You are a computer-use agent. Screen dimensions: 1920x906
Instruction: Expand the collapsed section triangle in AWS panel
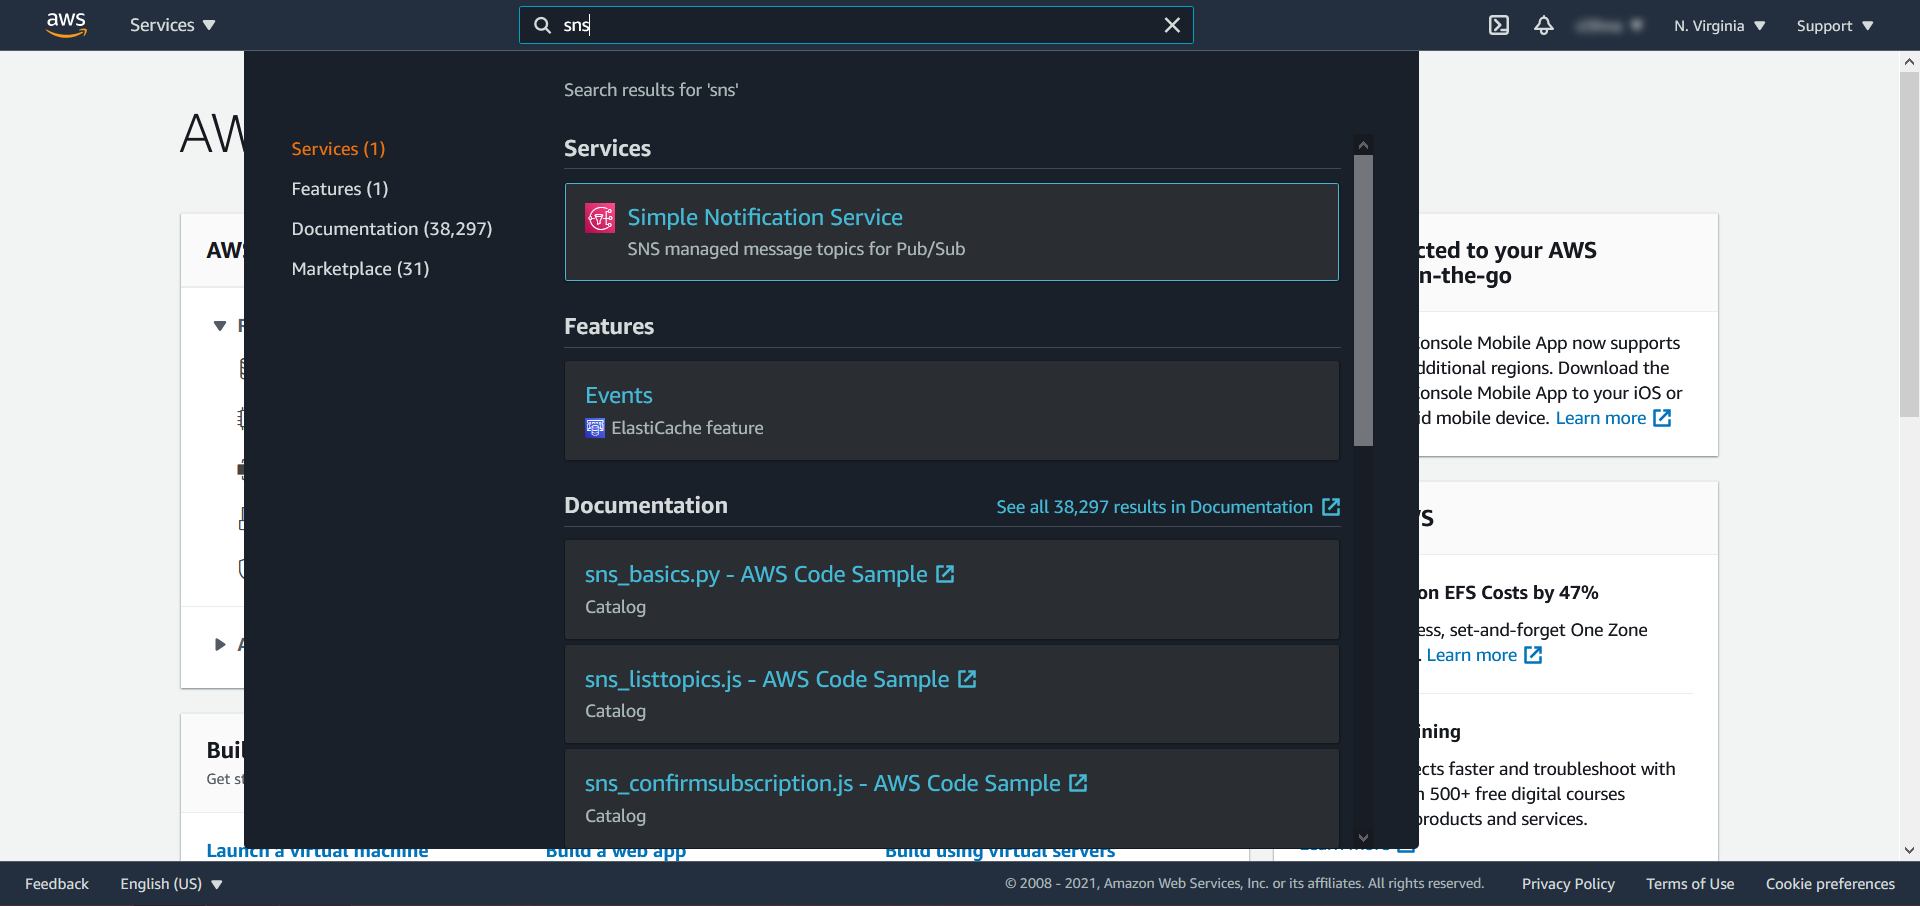tap(220, 645)
